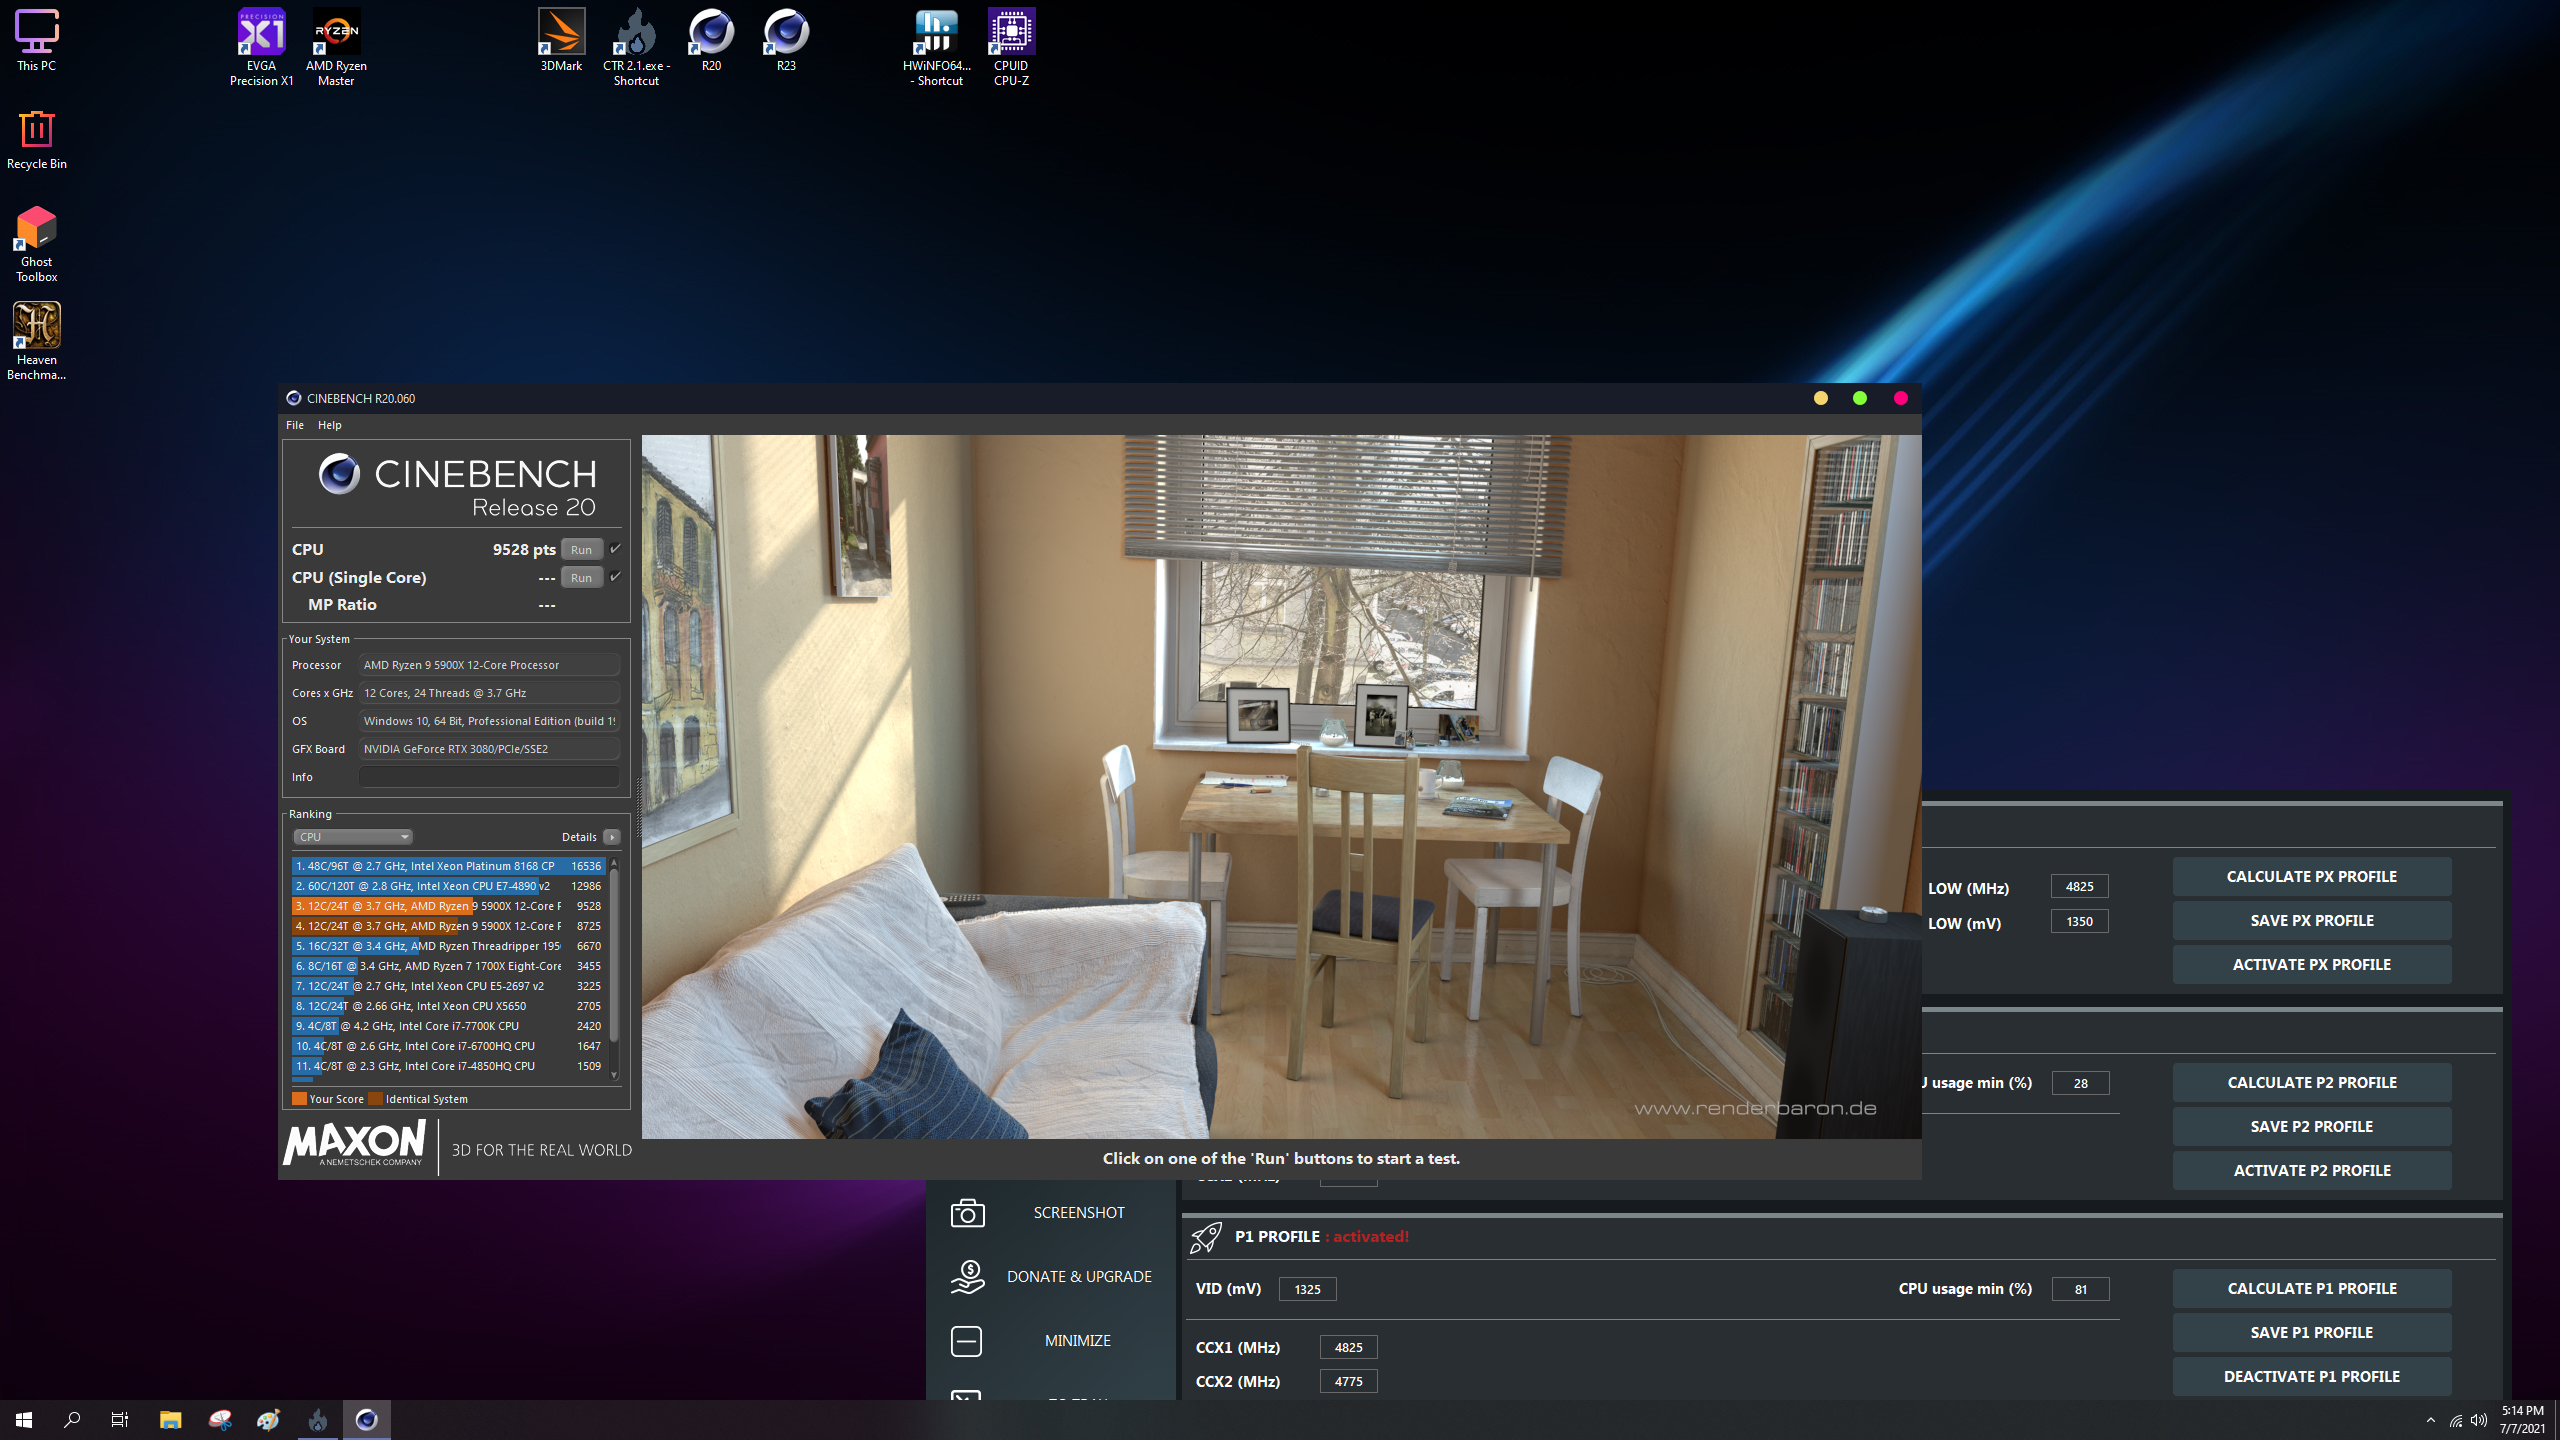
Task: Open the Ranking CPU dropdown
Action: [353, 837]
